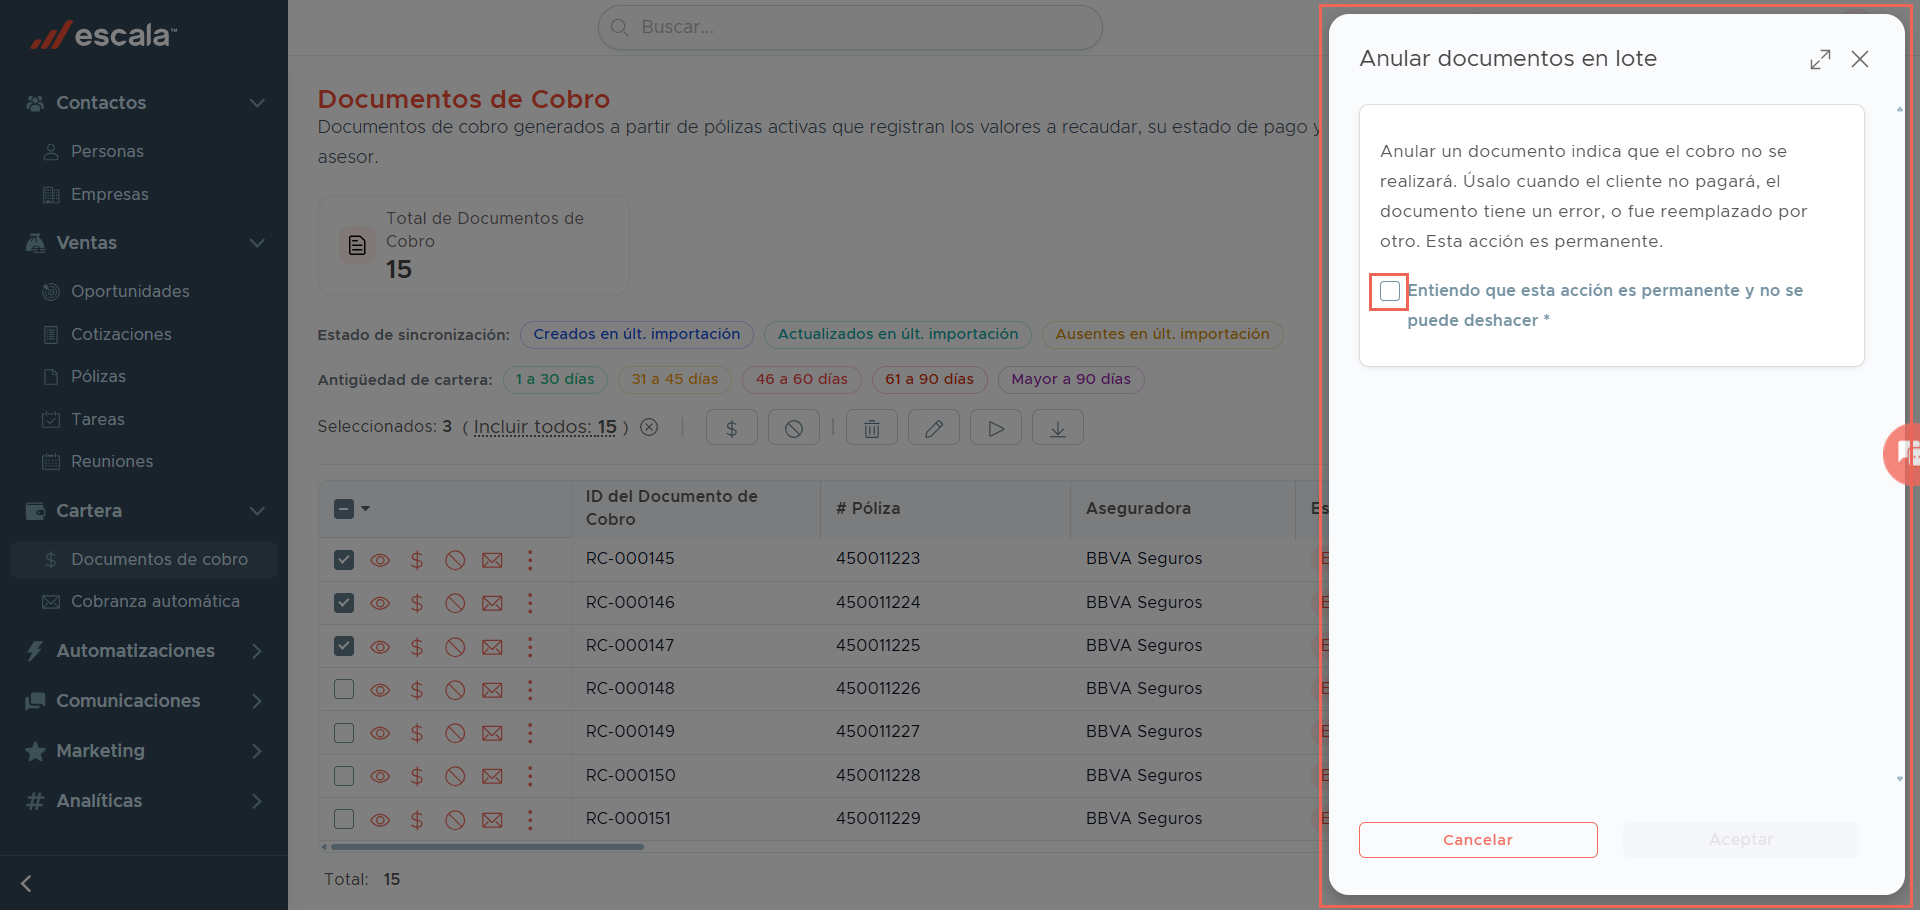Filter portfolio age 1 a 30 días
The width and height of the screenshot is (1920, 910).
[x=555, y=379]
